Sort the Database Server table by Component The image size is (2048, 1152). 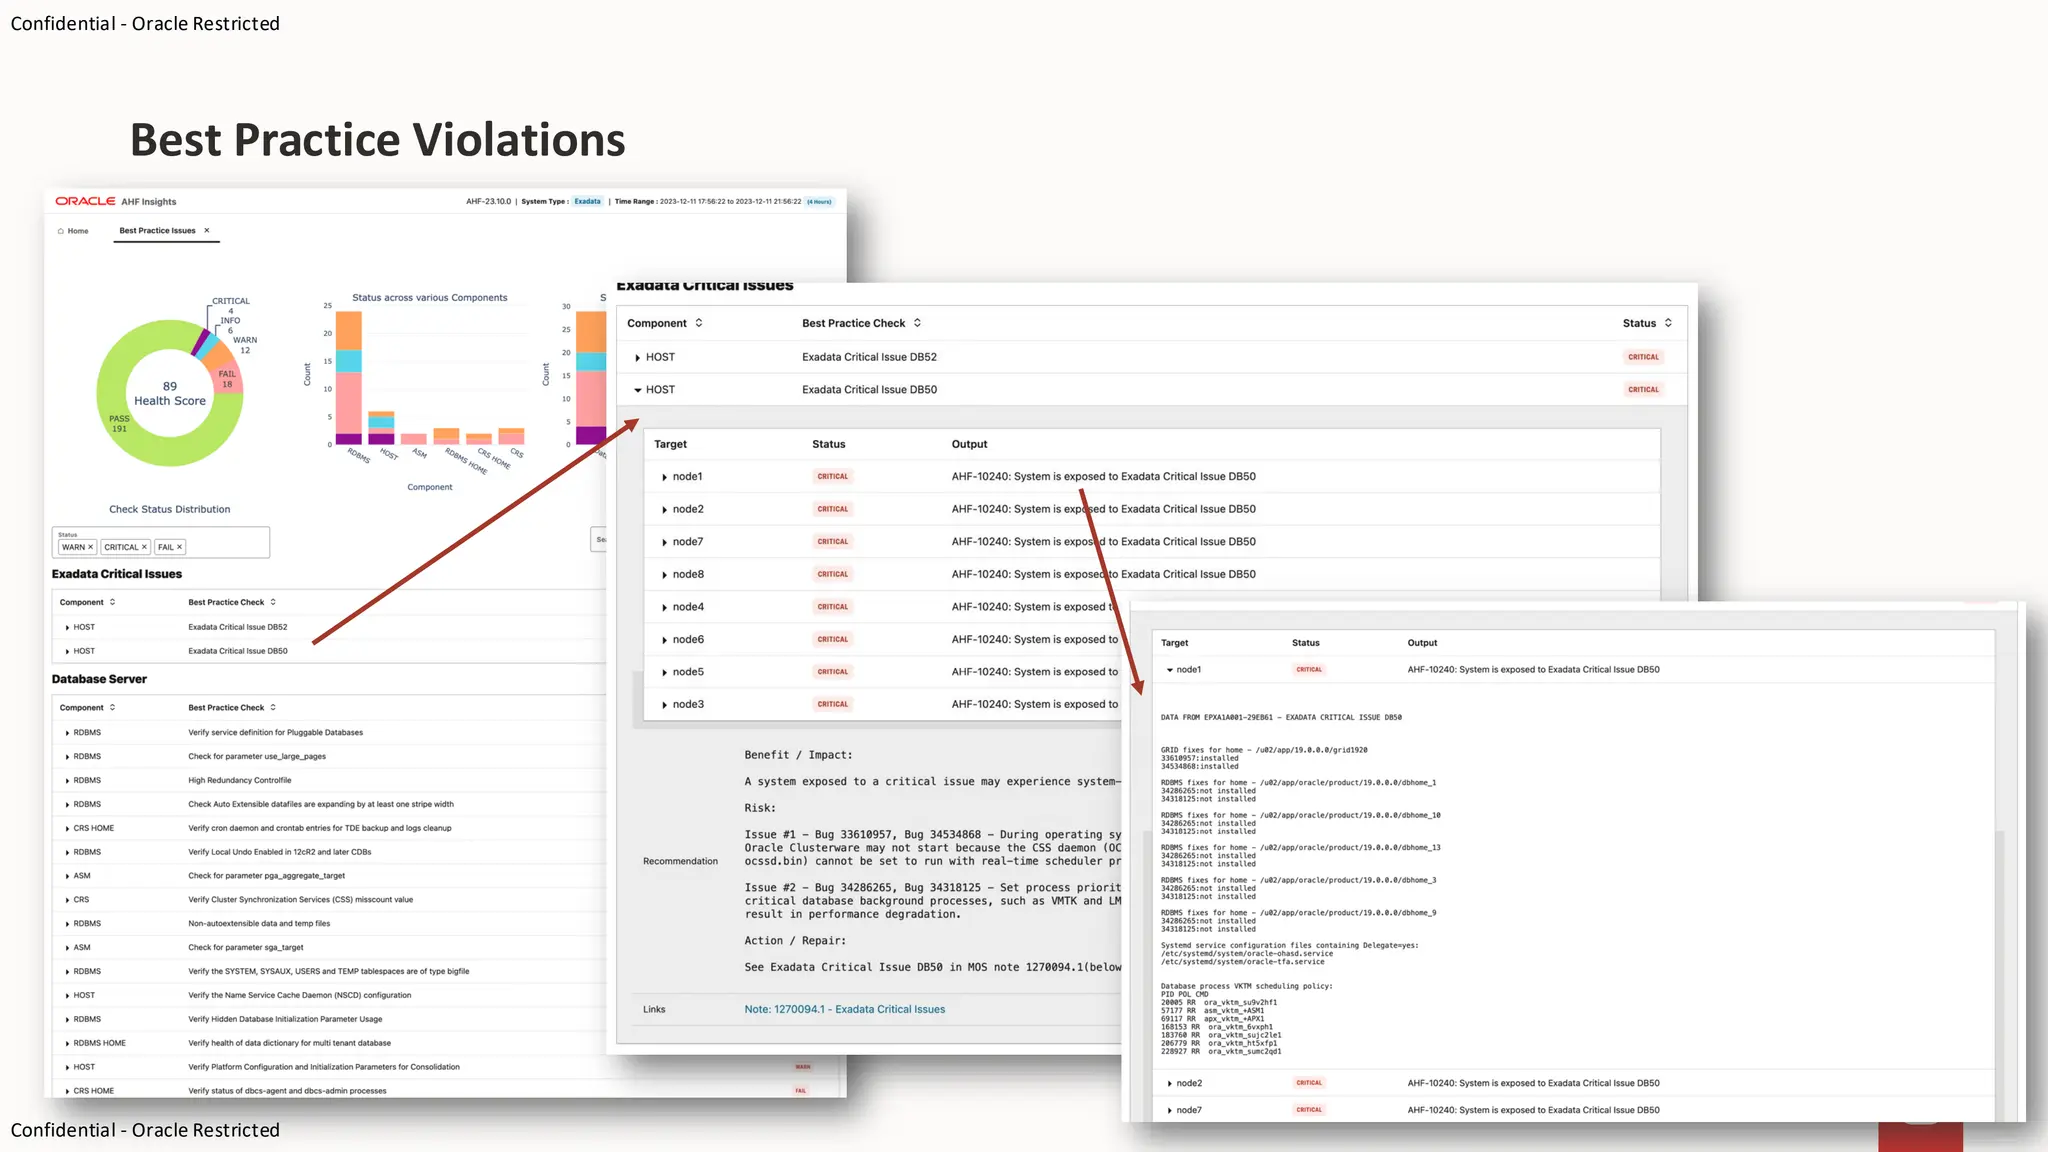(x=112, y=707)
